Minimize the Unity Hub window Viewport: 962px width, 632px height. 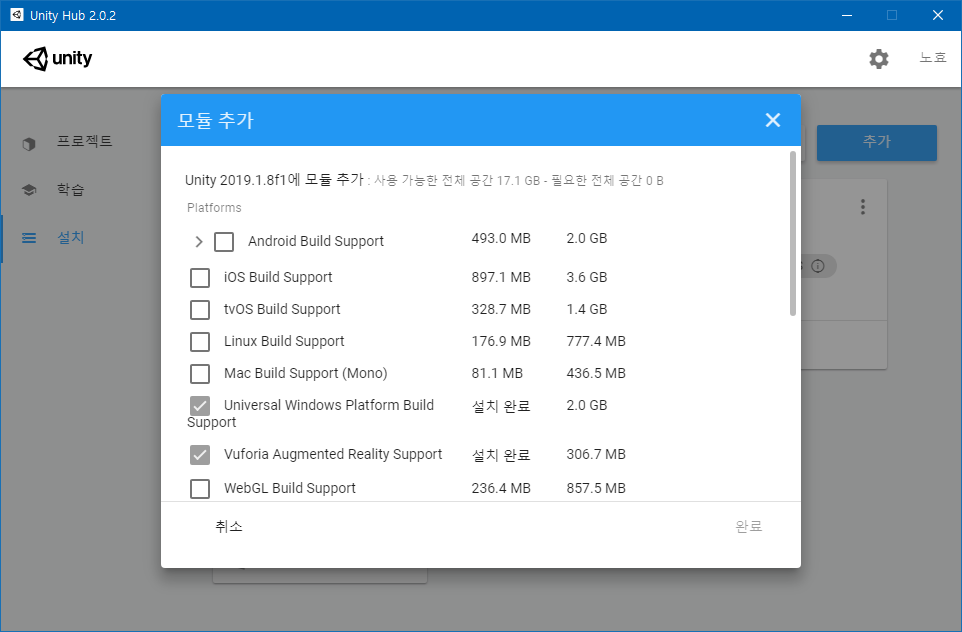point(847,15)
